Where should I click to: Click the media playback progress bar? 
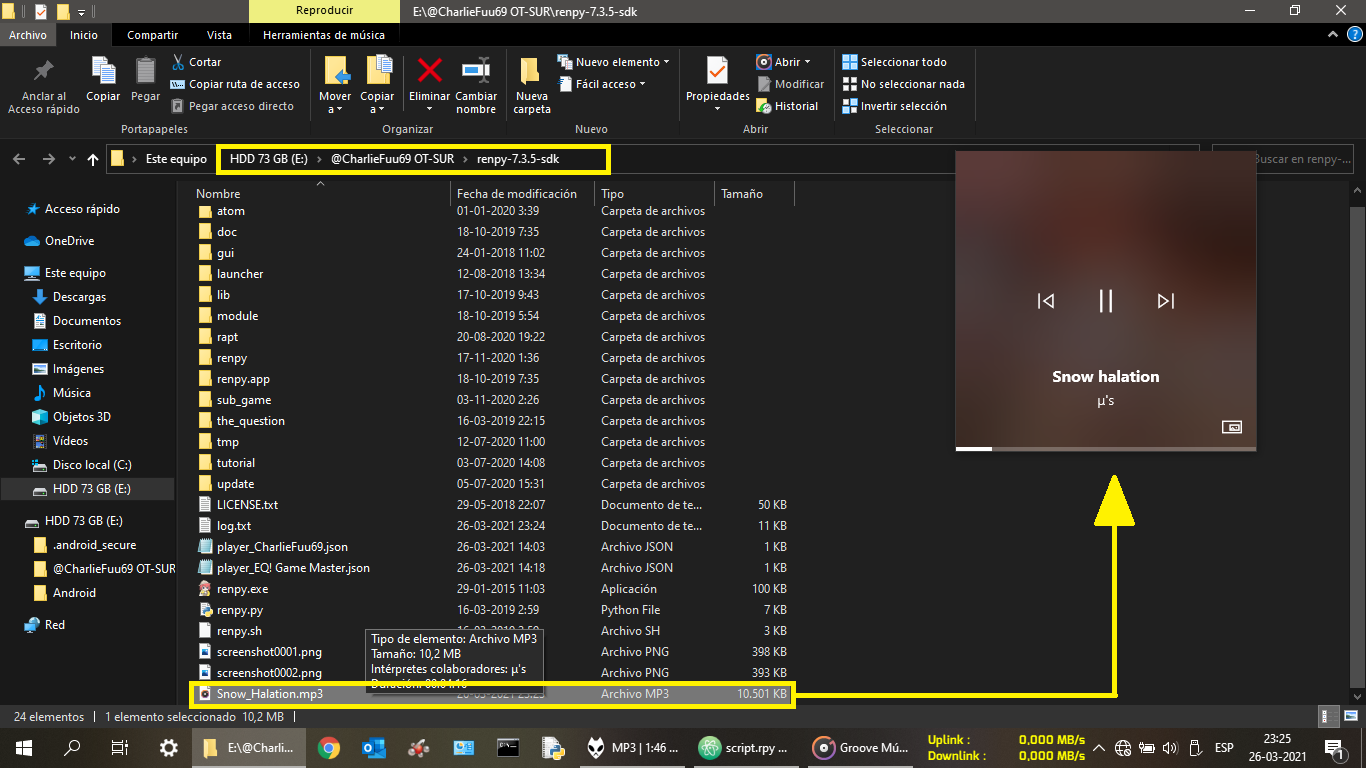click(x=1105, y=449)
